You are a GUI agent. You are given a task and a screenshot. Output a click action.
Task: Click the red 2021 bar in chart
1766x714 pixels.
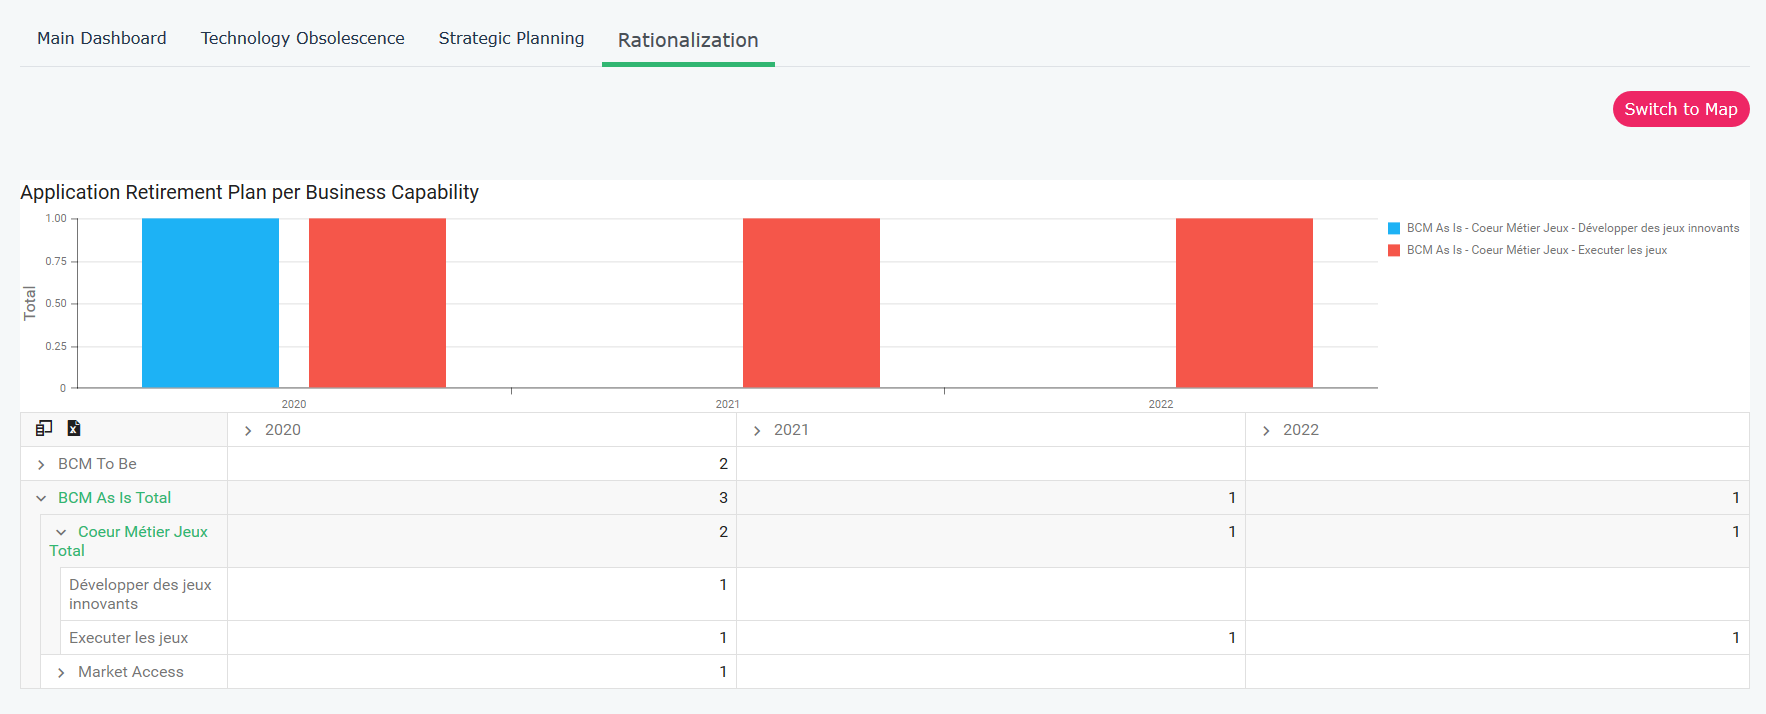[x=811, y=303]
